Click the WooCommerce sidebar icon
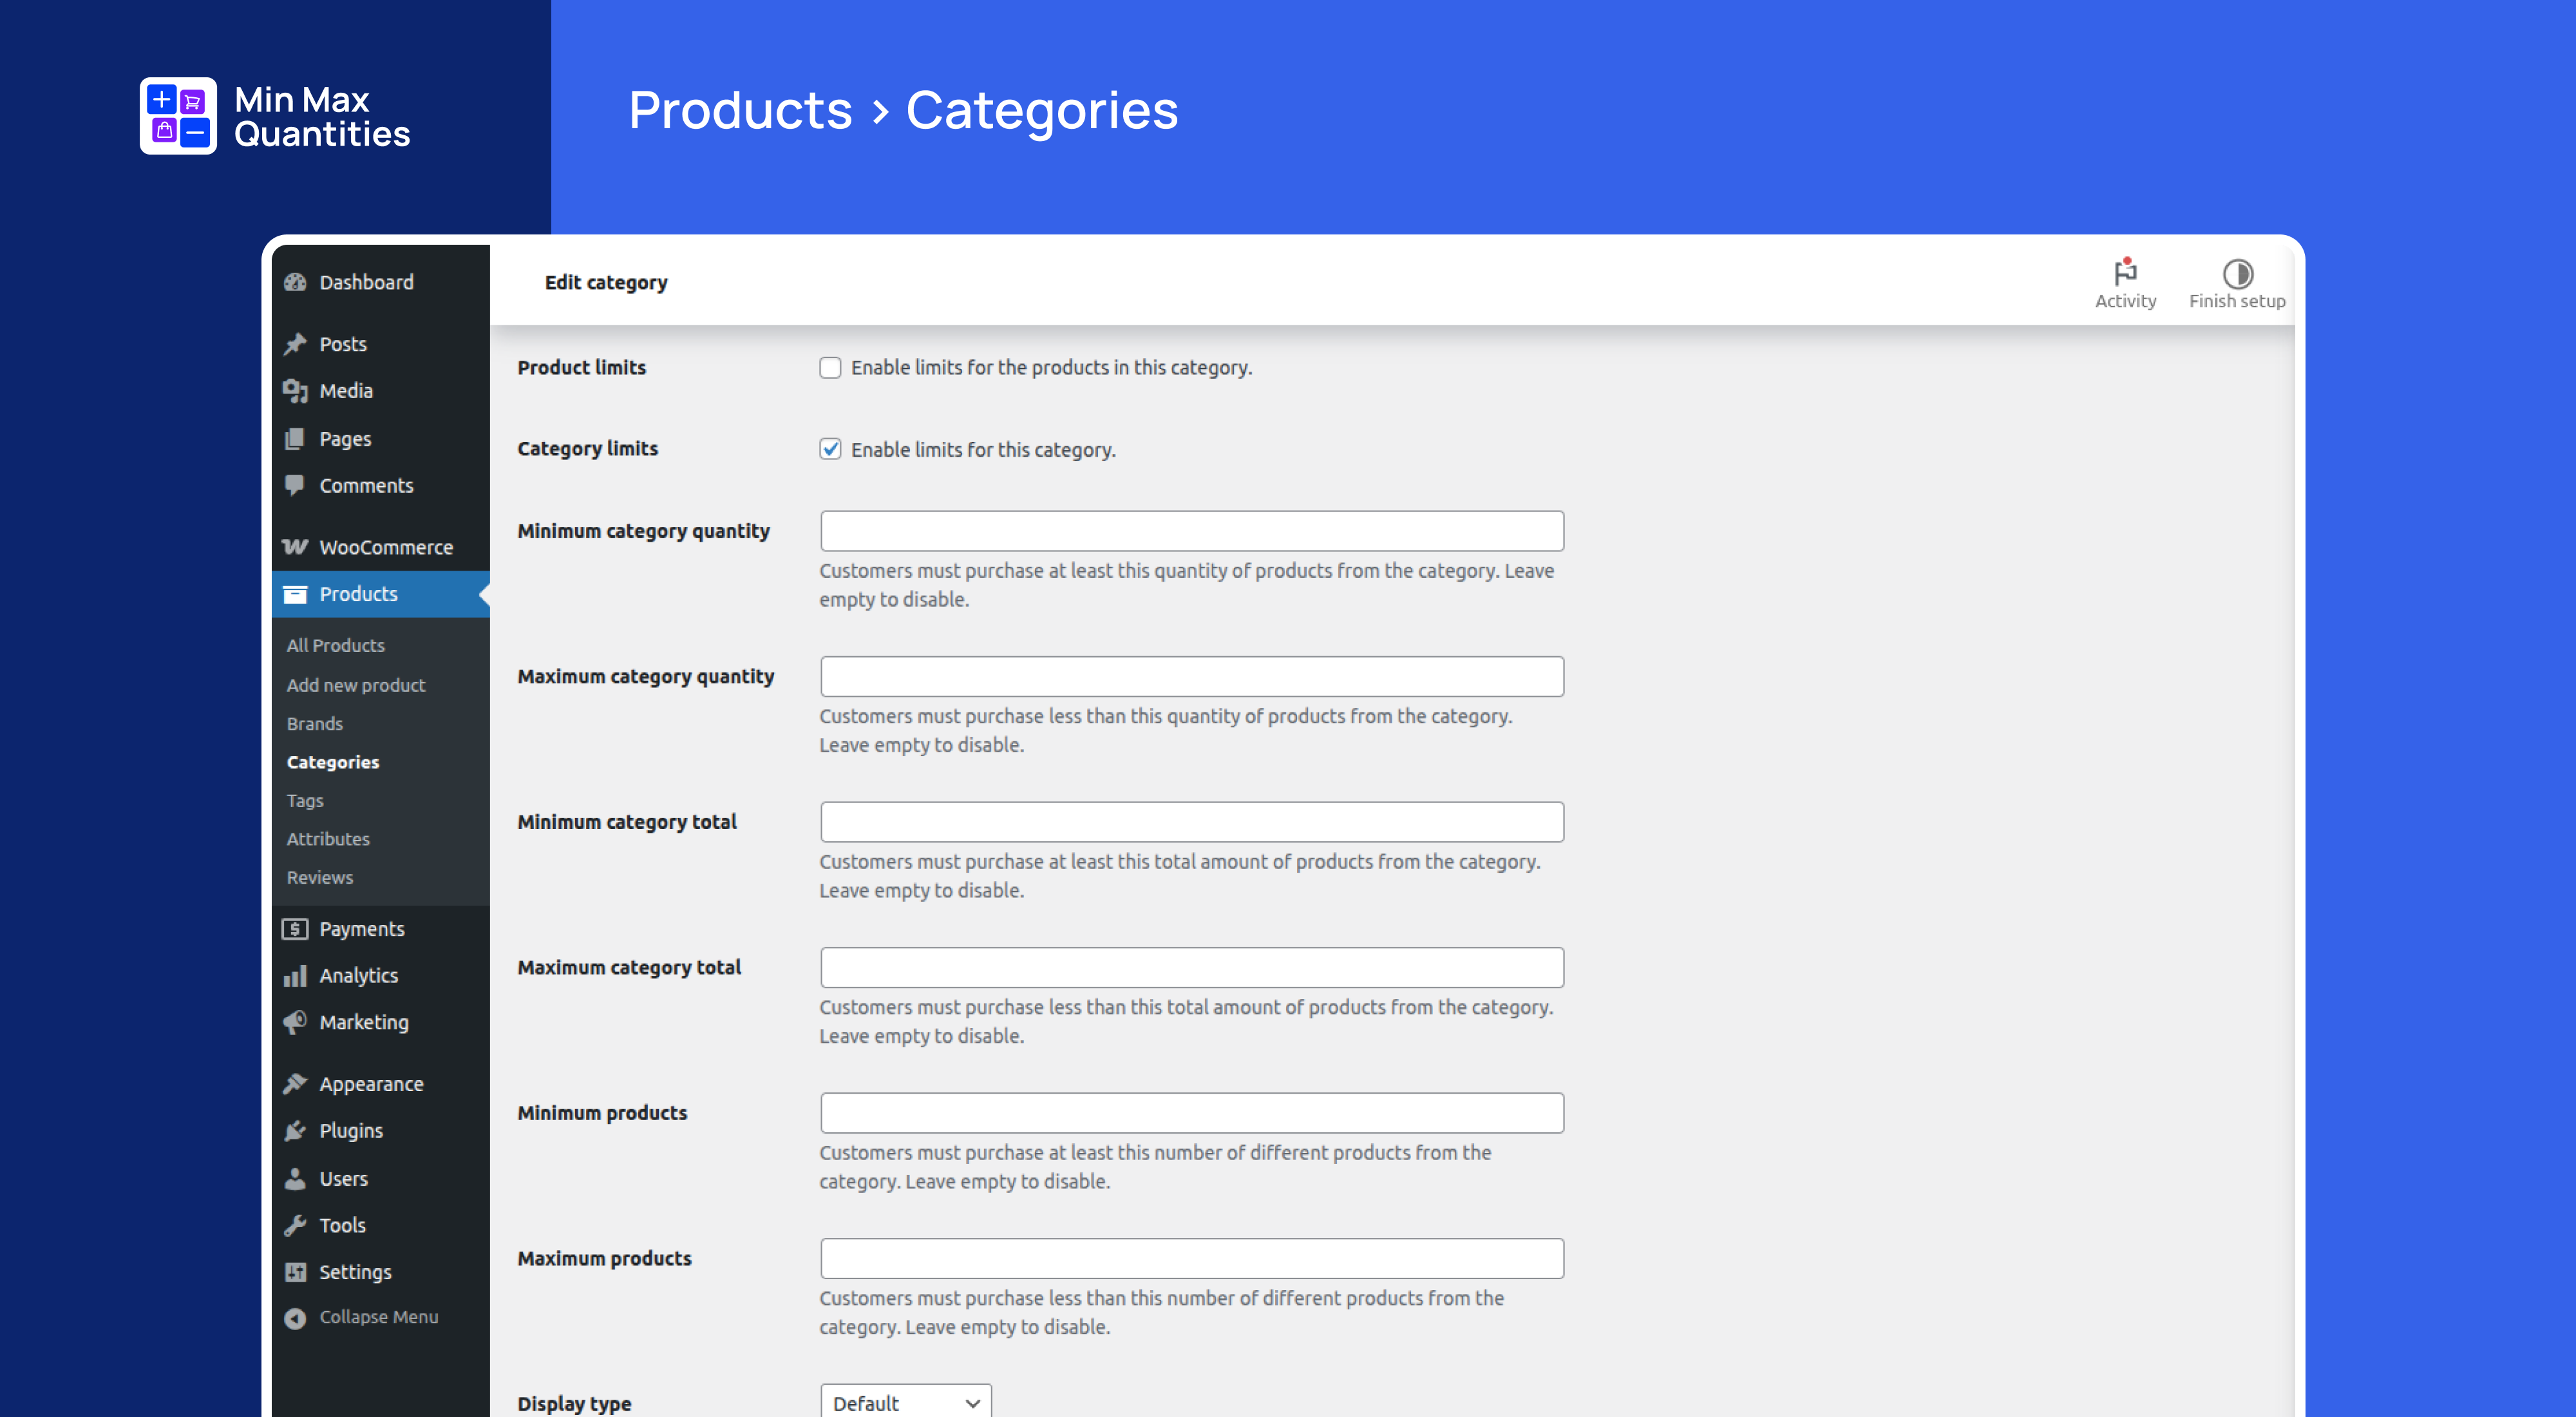Viewport: 2576px width, 1417px height. [296, 547]
